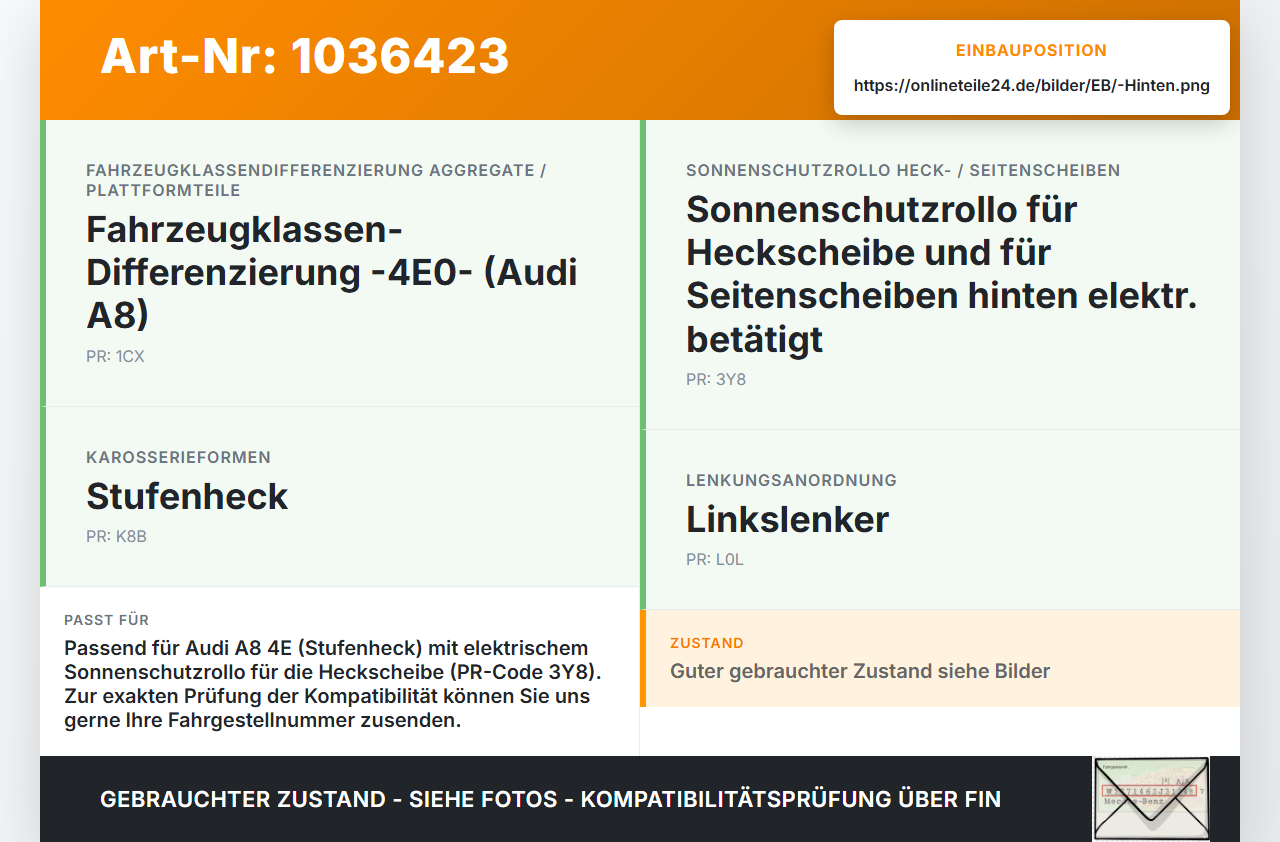Select the PR: 1CX code
This screenshot has width=1280, height=842.
(x=115, y=356)
